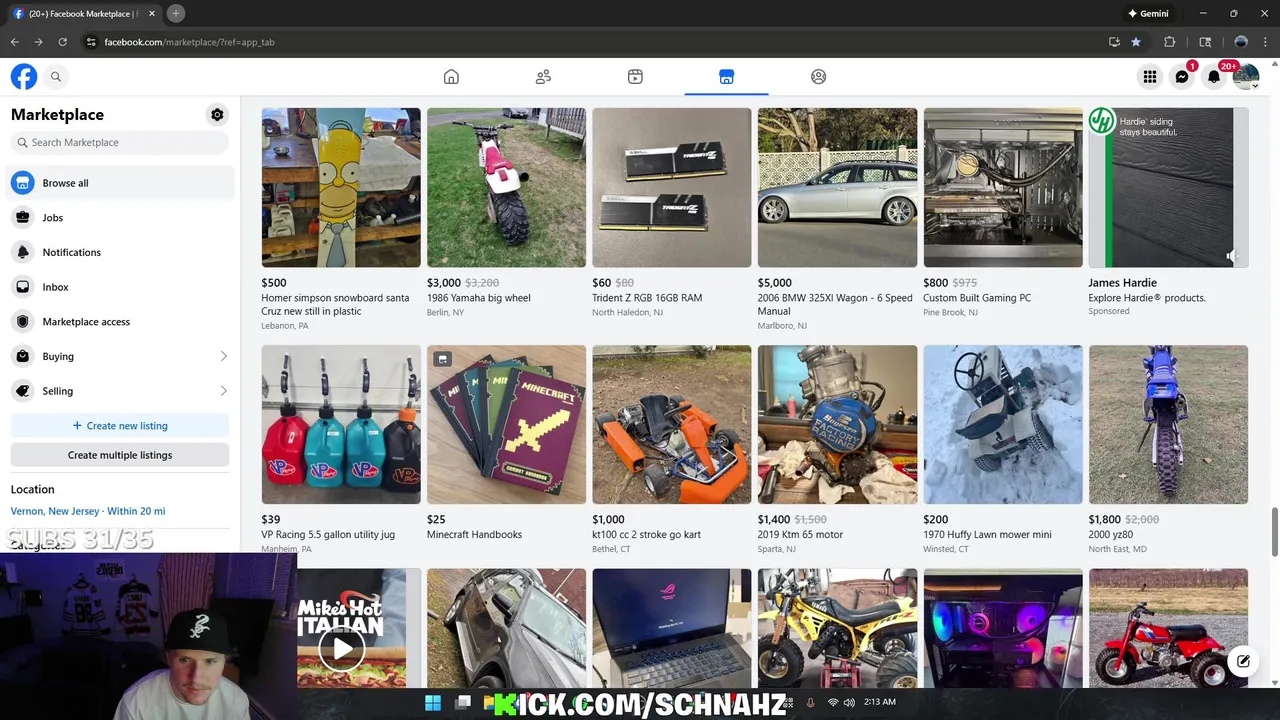The image size is (1280, 720).
Task: Open VP Racing utility jug photo
Action: [341, 424]
